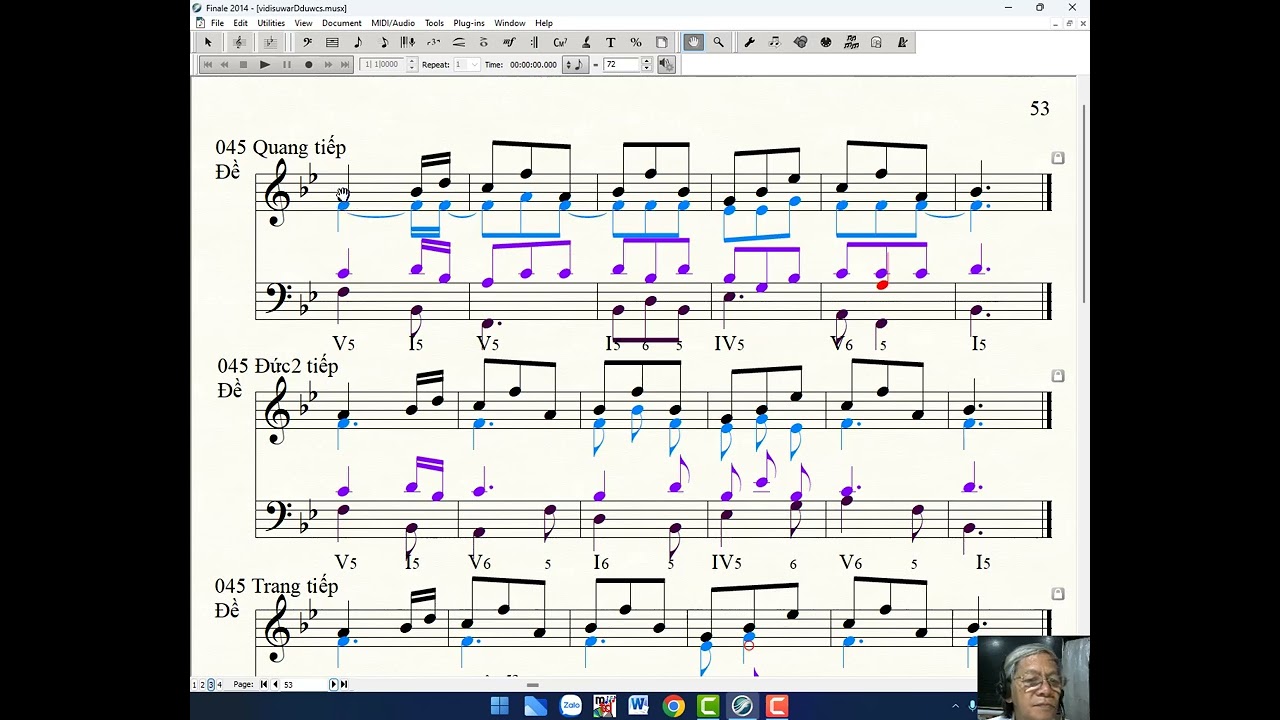
Task: Select the Special Tools wrench icon
Action: (x=749, y=42)
